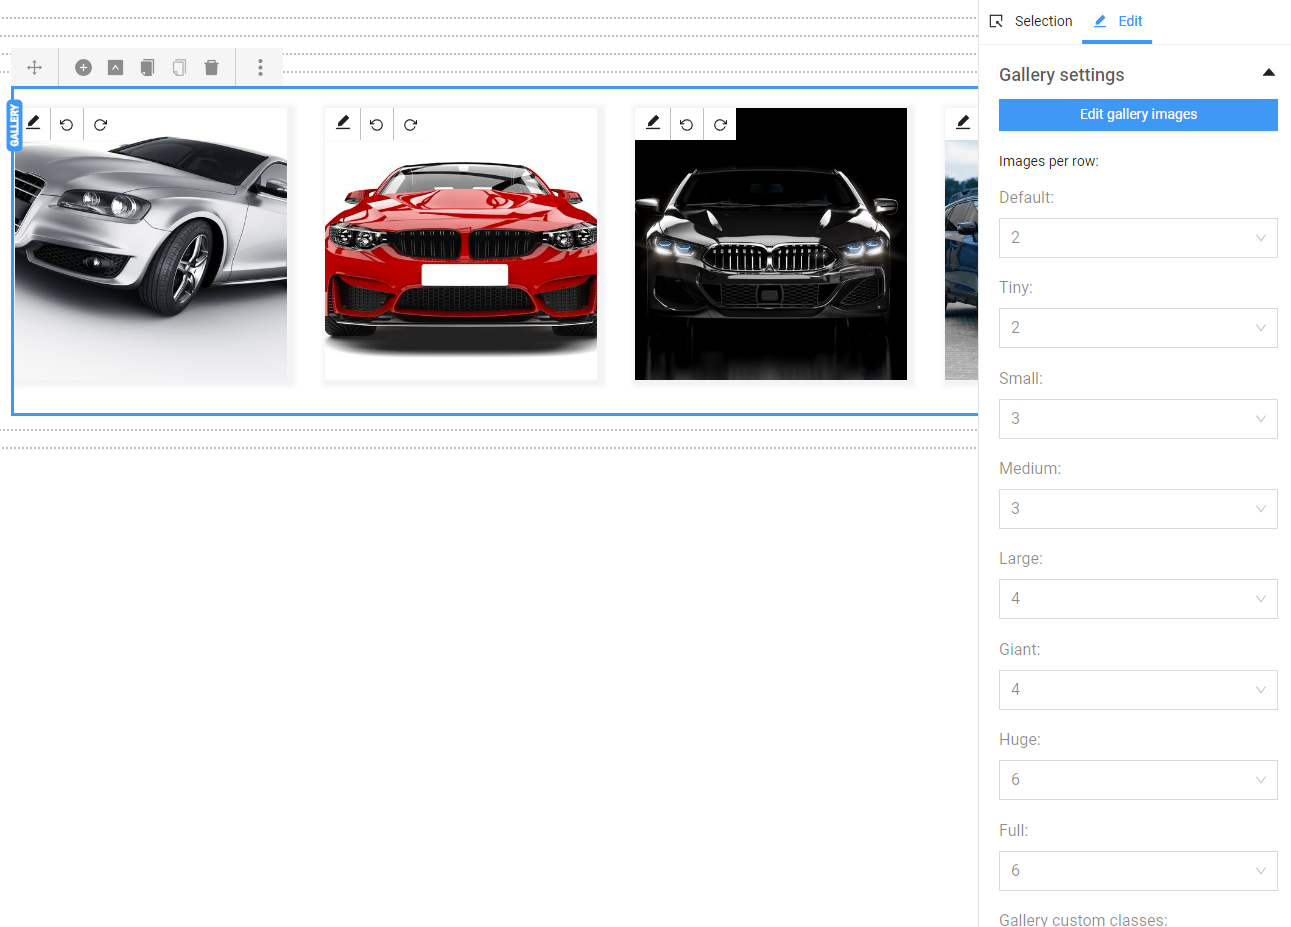Open the three-dot more options menu
This screenshot has width=1291, height=927.
pyautogui.click(x=260, y=67)
